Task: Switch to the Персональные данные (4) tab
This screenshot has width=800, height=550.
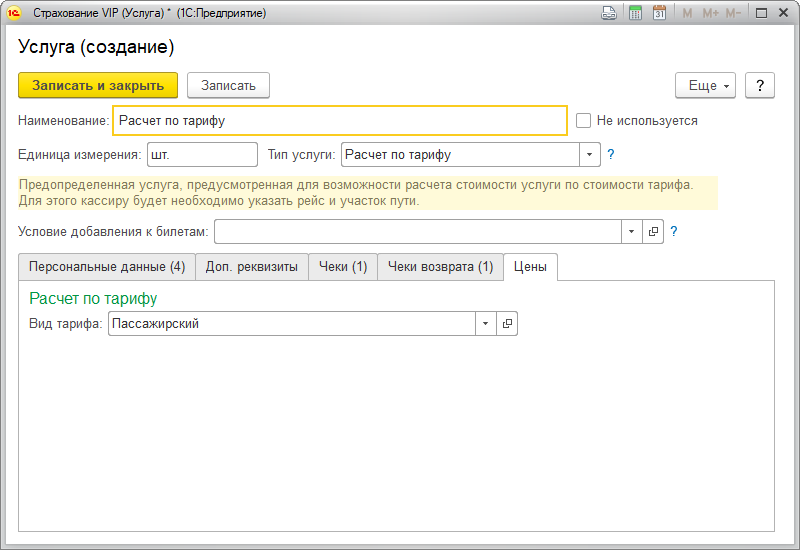Action: [107, 267]
